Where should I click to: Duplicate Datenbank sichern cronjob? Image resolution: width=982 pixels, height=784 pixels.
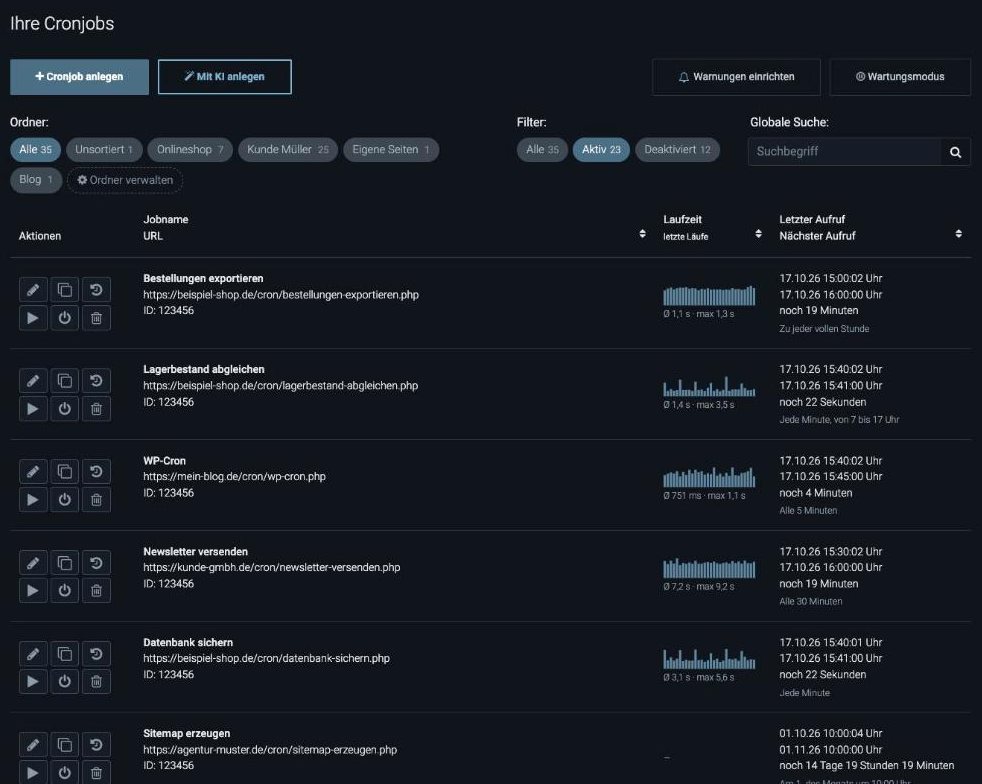(65, 654)
